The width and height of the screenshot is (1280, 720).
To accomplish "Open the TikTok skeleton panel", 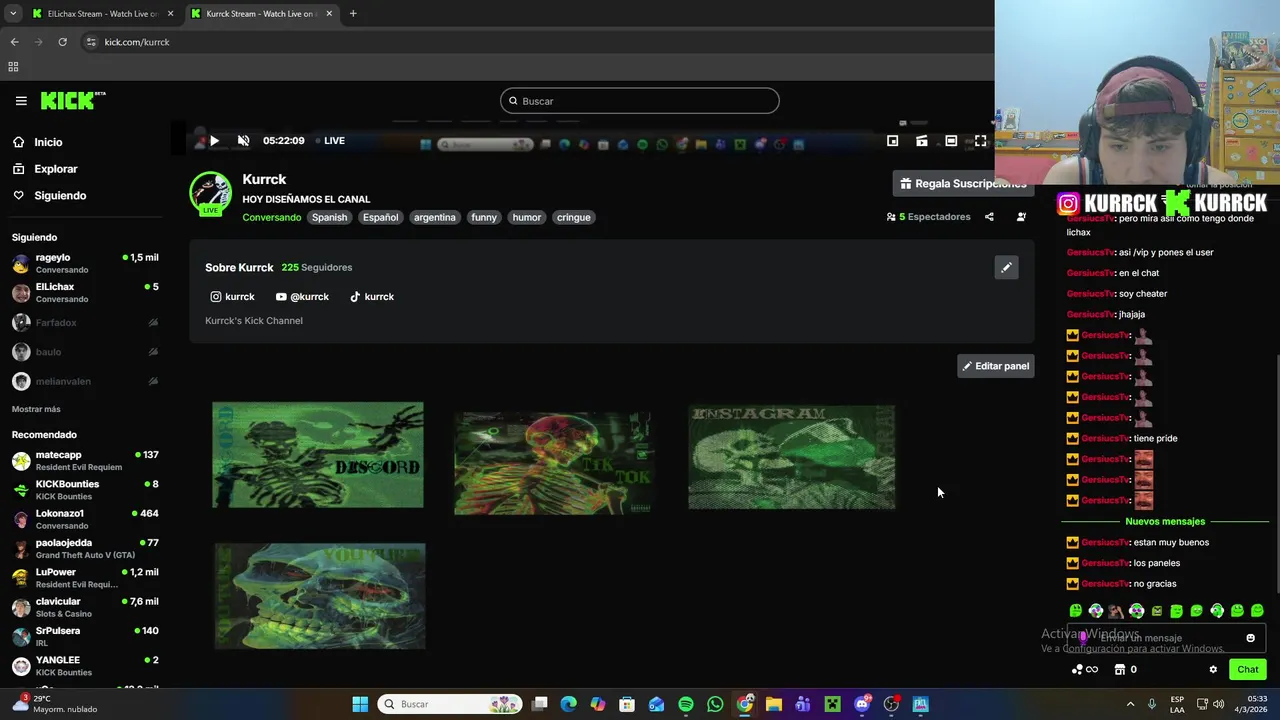I will [x=553, y=463].
